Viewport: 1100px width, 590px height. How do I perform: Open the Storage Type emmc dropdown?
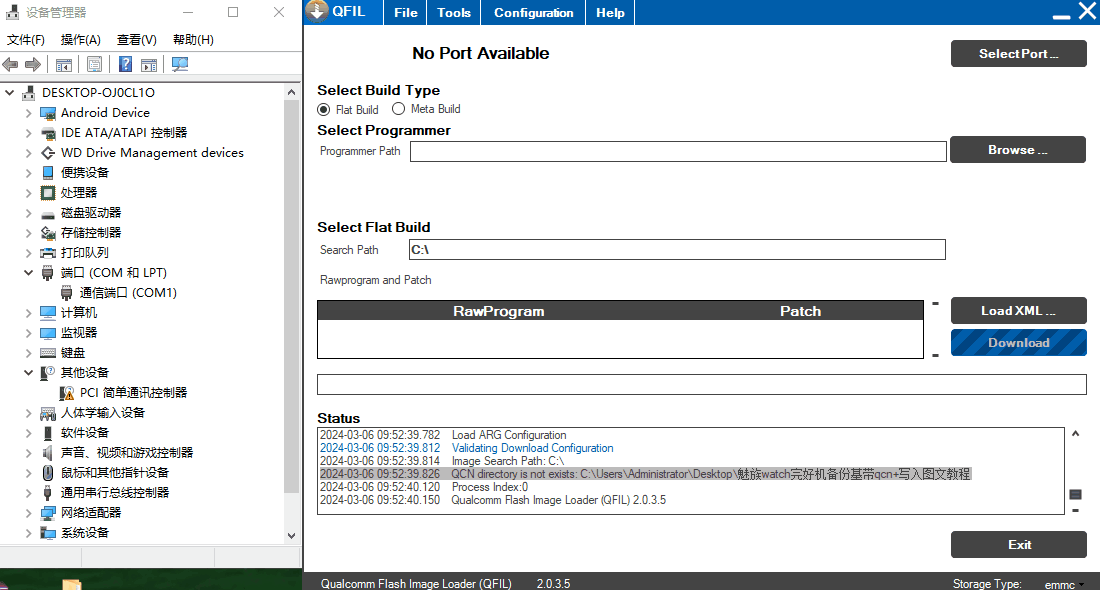click(x=1064, y=584)
